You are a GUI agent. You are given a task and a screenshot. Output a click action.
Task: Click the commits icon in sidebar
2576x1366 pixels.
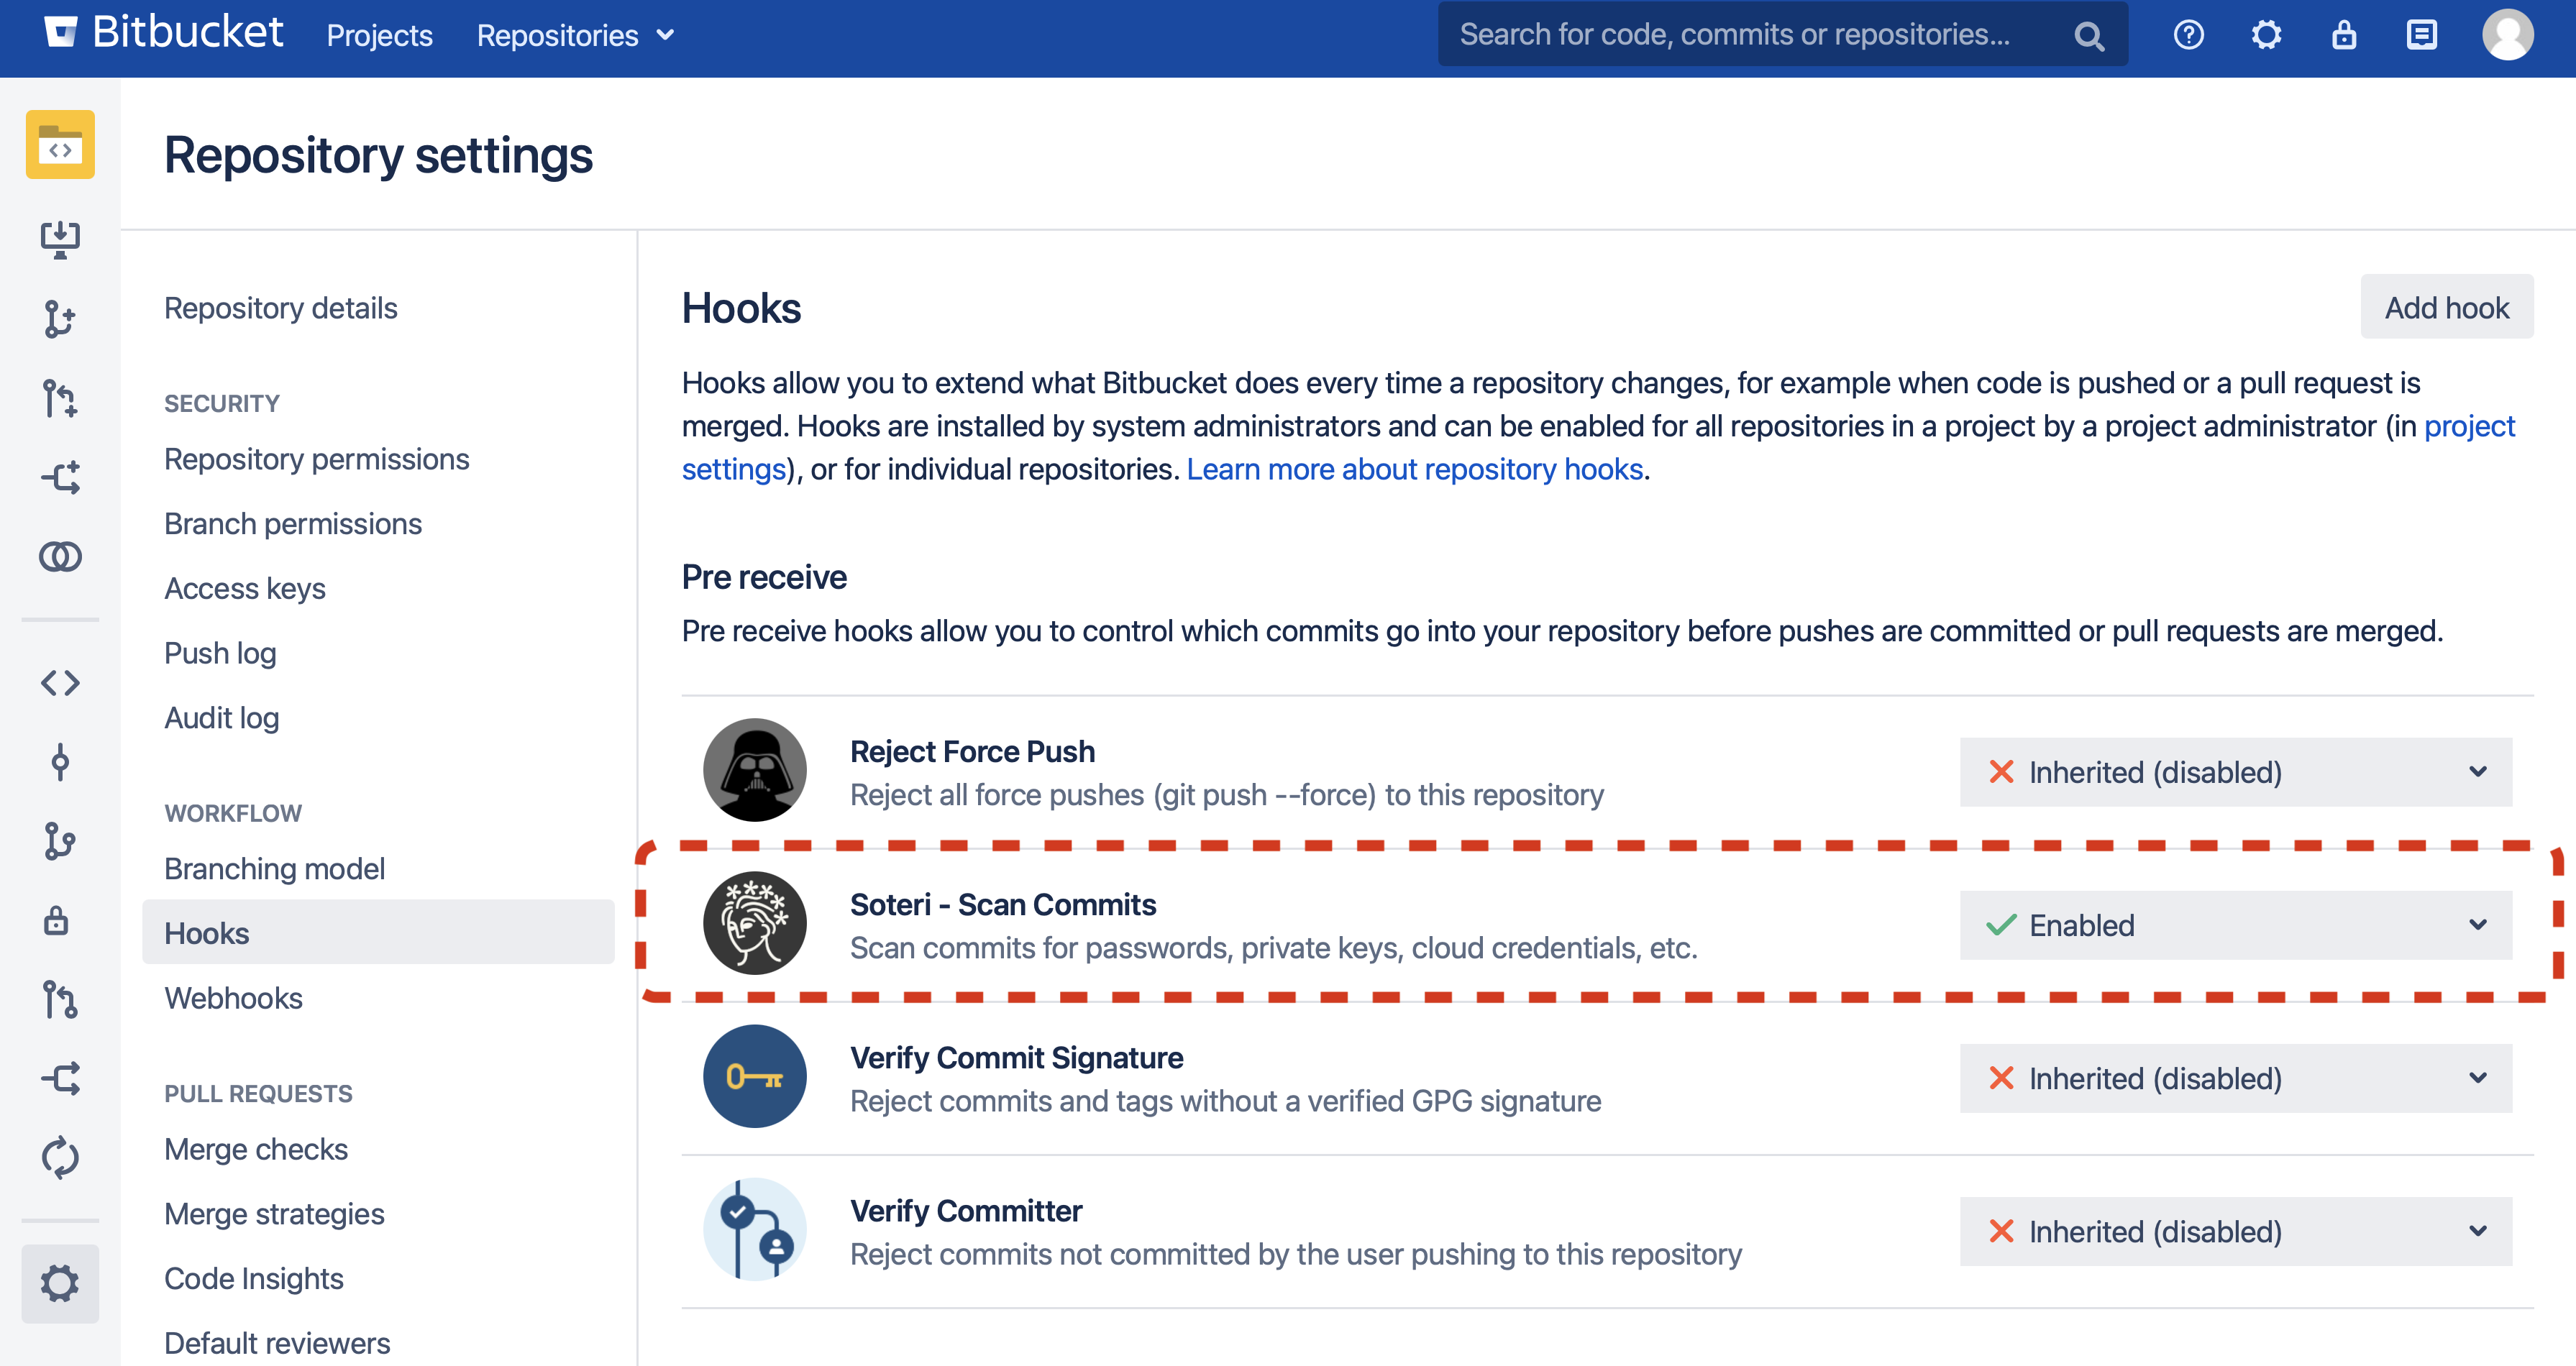(x=60, y=762)
